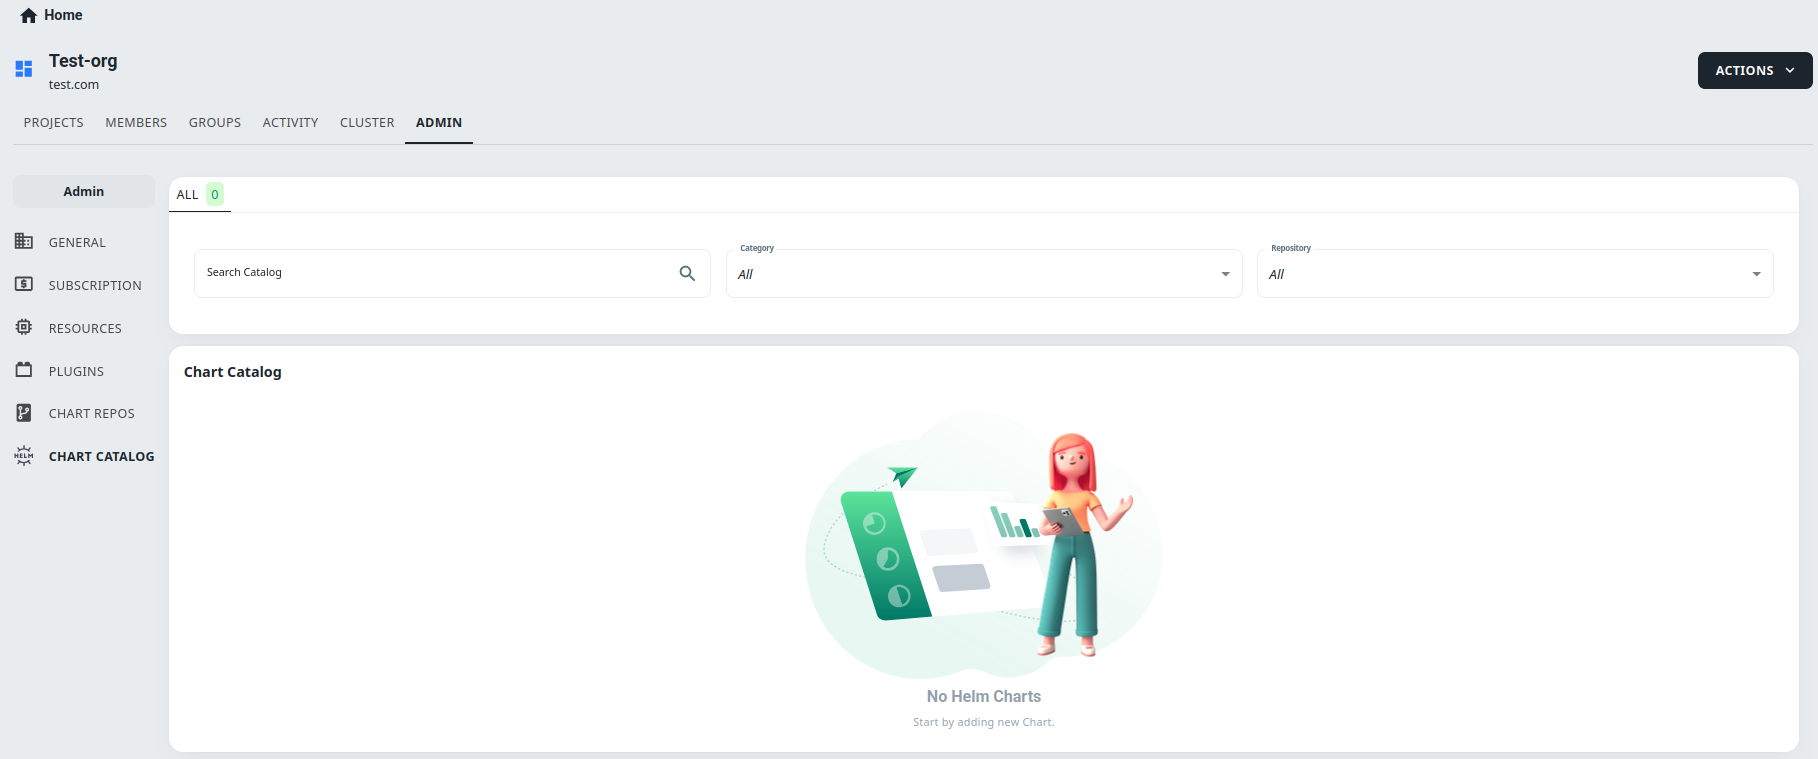Click the General building icon in sidebar

24,241
